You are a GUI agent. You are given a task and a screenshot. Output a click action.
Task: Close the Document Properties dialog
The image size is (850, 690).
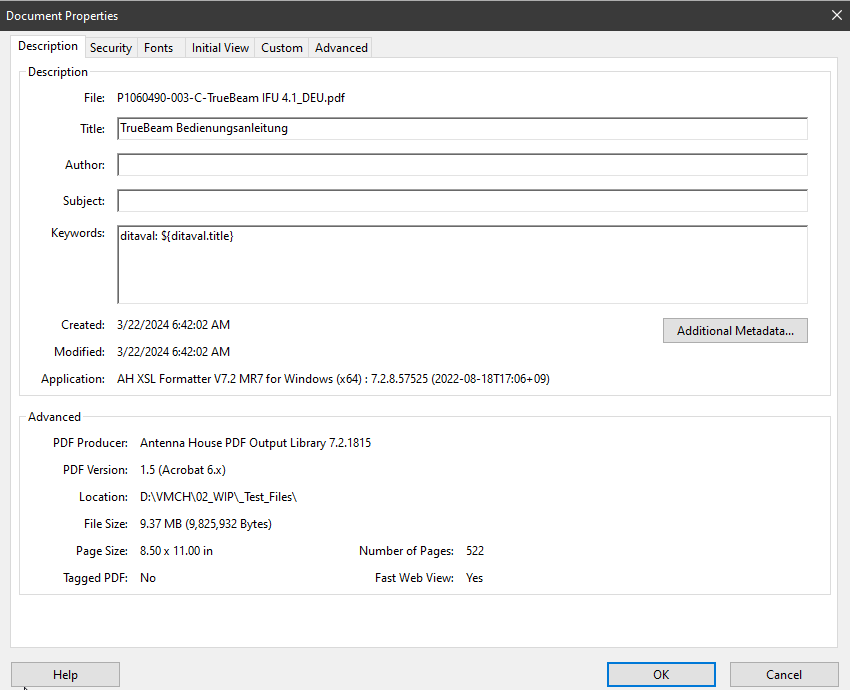click(836, 15)
